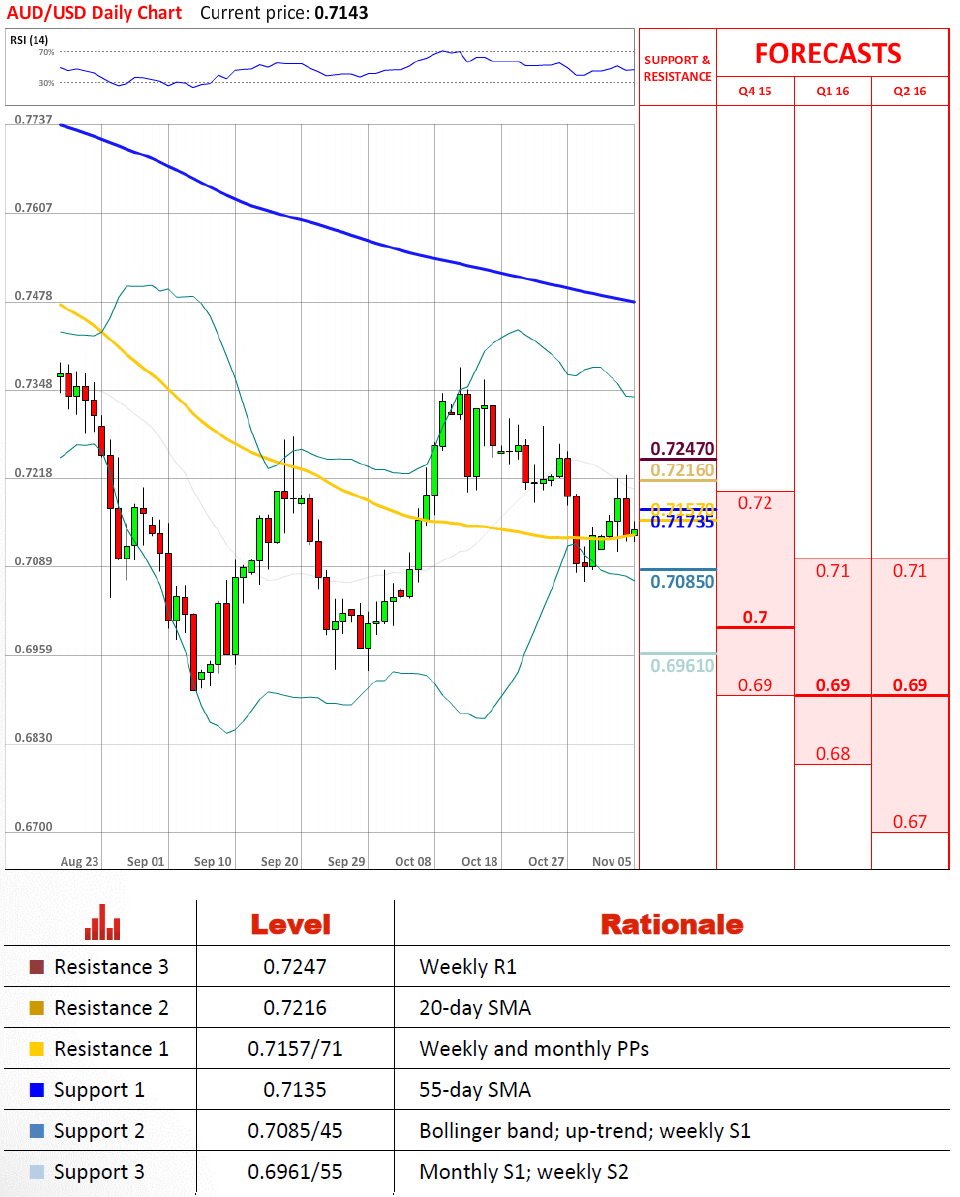Screen dimensions: 960x1197
Task: Click the 0.69610 support level label
Action: [682, 665]
